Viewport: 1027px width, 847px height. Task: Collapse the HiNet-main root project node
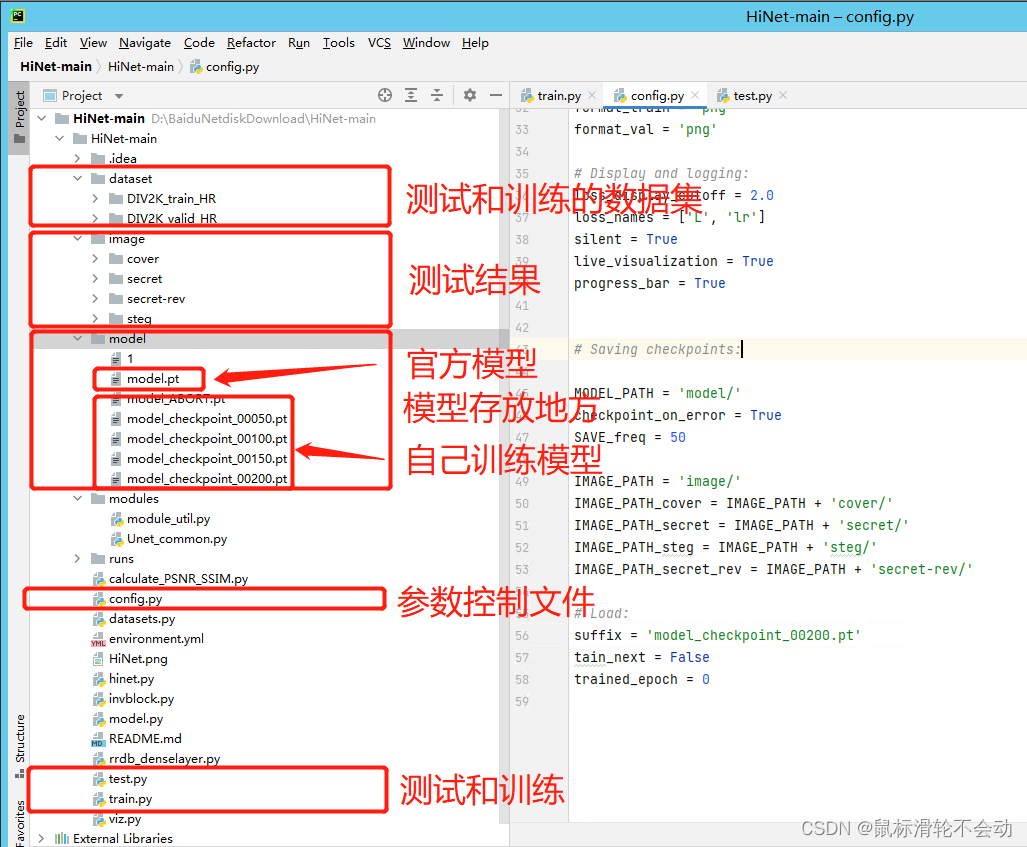click(x=42, y=119)
